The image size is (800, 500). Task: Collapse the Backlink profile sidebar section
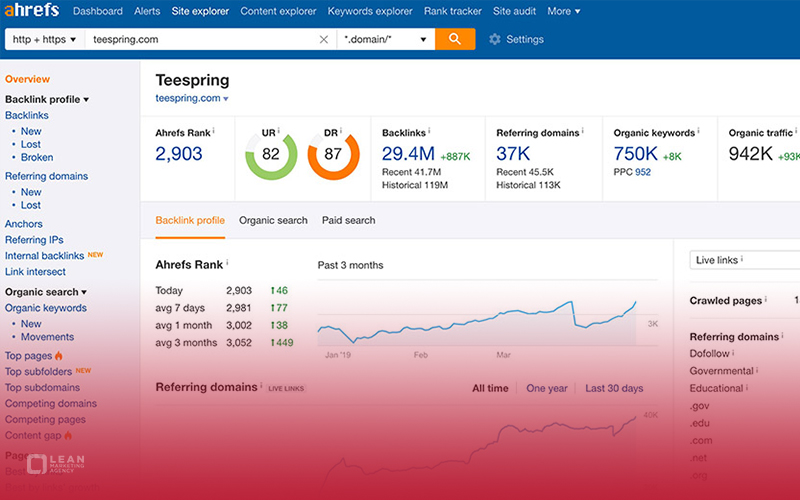tap(47, 99)
